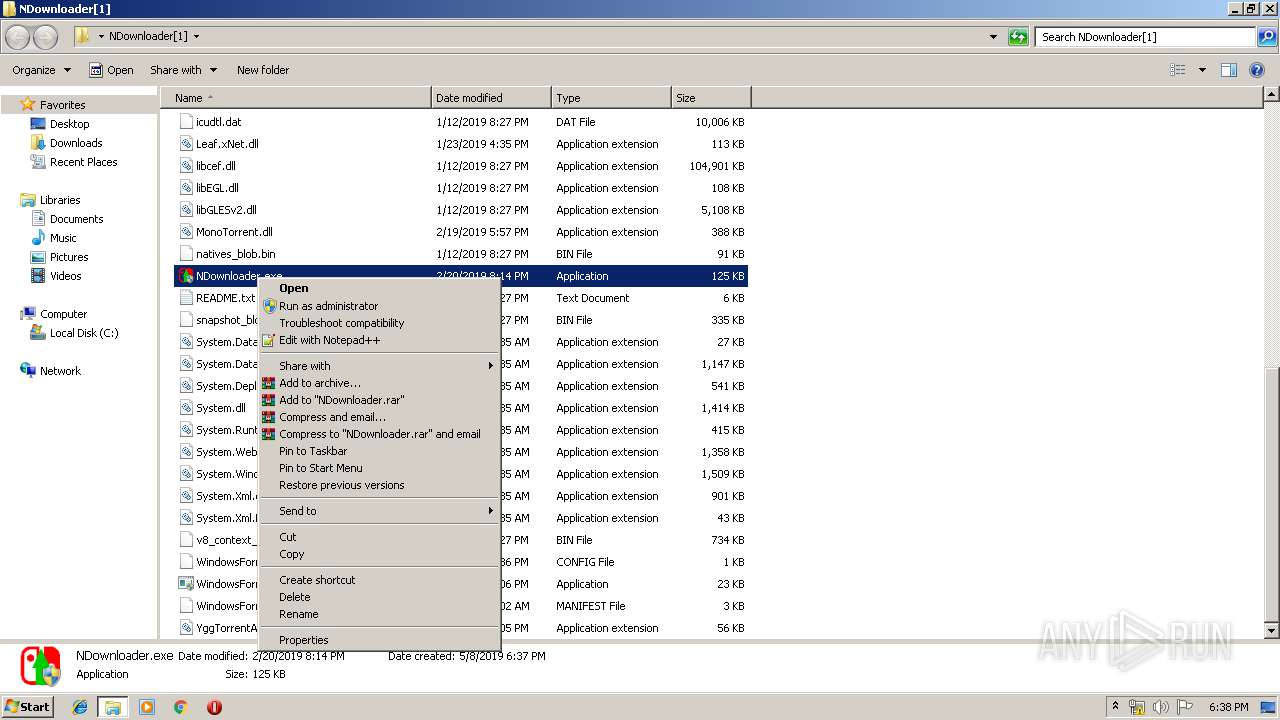
Task: Select Create shortcut entry
Action: click(379, 580)
